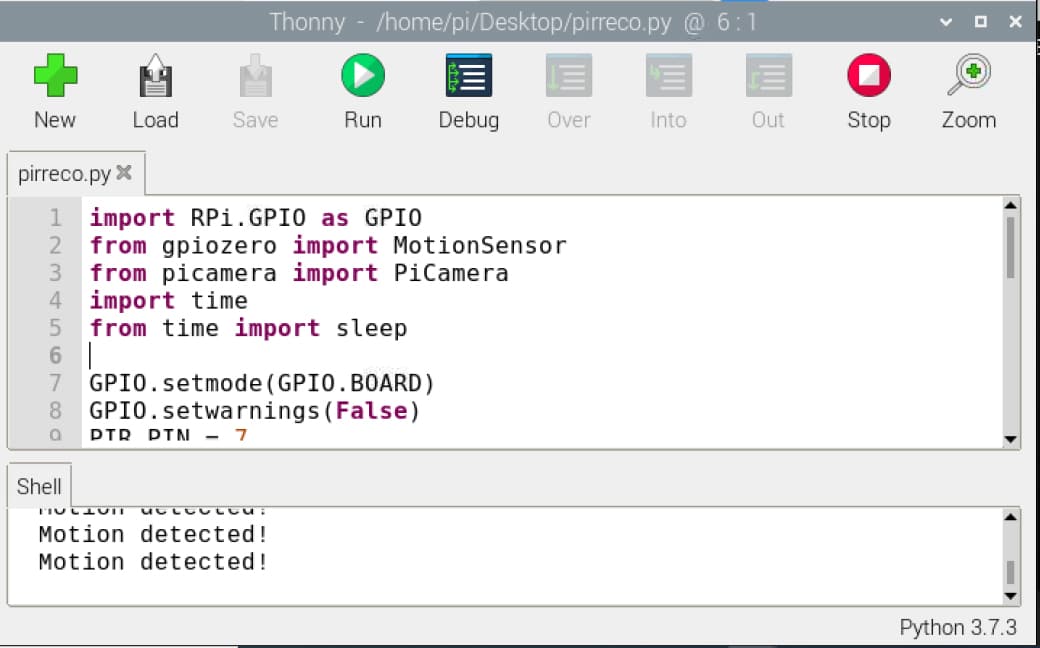Click the Zoom magnifier icon
The height and width of the screenshot is (648, 1040).
click(968, 76)
